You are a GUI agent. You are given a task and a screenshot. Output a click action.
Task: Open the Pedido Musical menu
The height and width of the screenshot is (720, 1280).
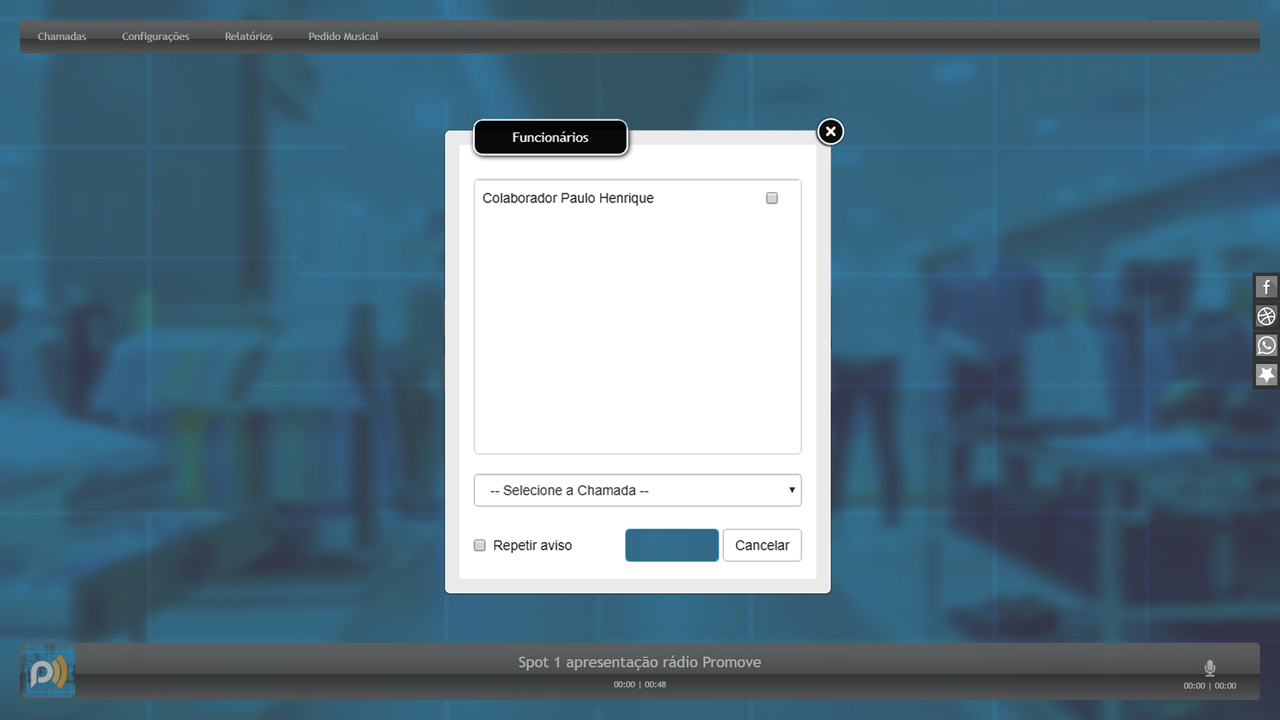343,37
